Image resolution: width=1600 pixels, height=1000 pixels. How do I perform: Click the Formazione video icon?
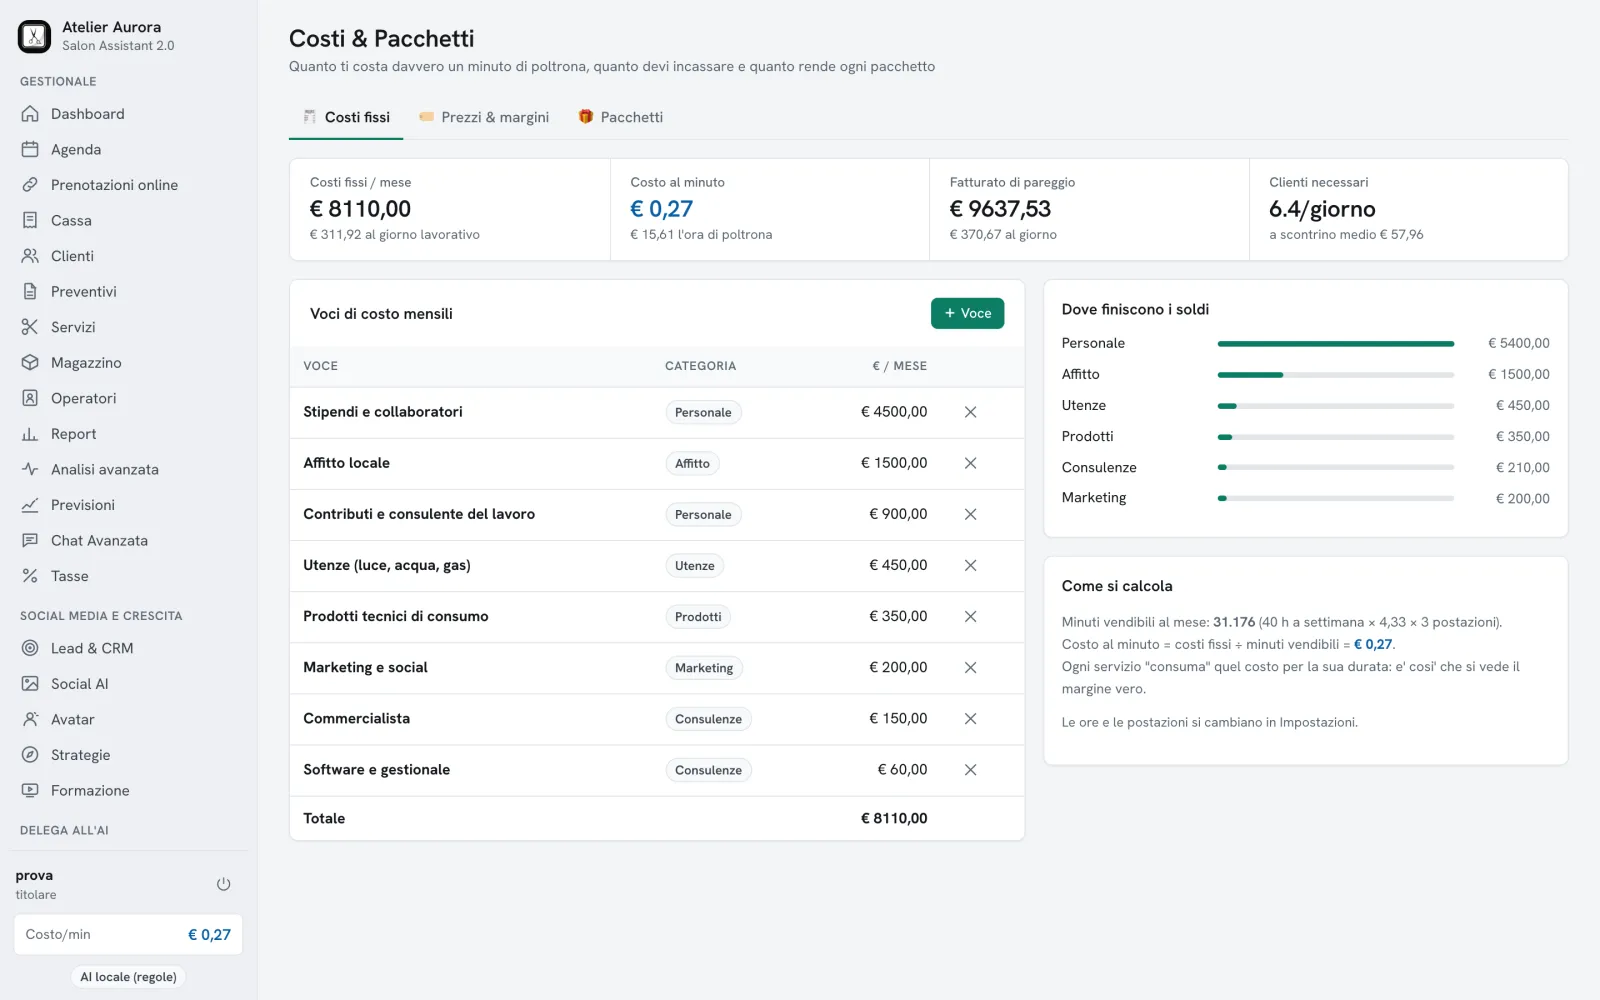point(30,790)
